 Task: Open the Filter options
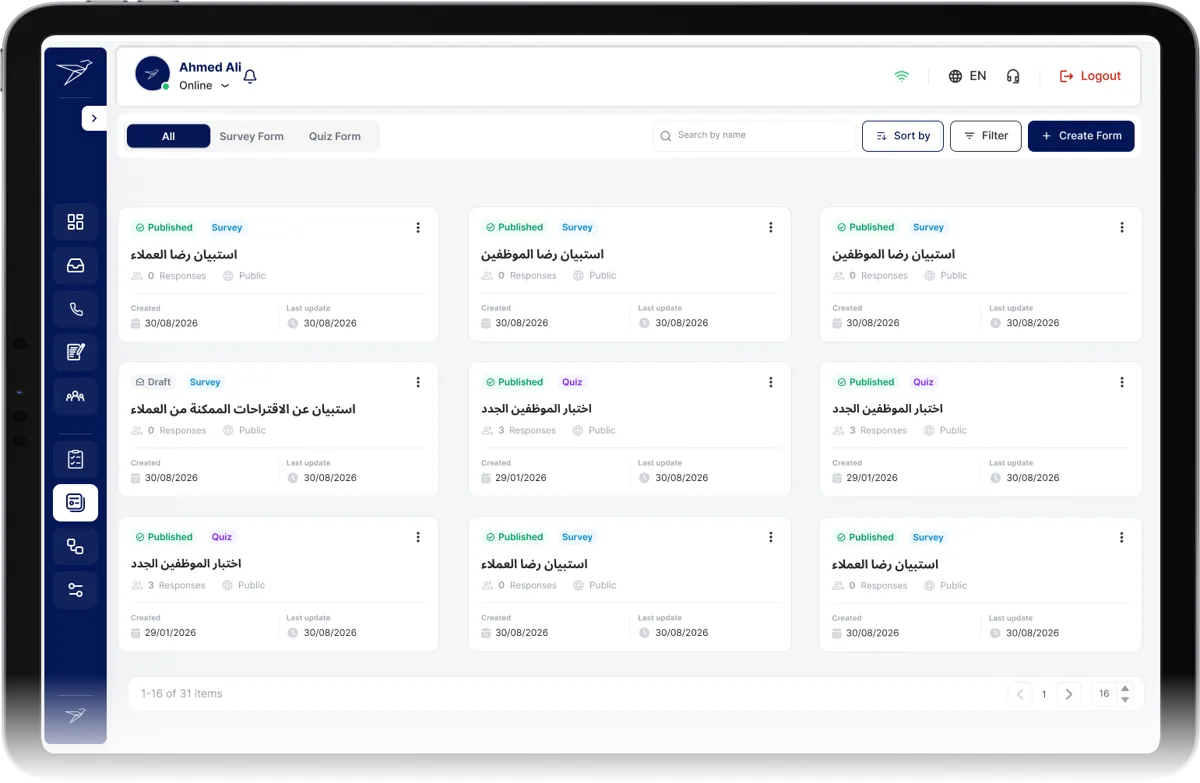coord(986,136)
